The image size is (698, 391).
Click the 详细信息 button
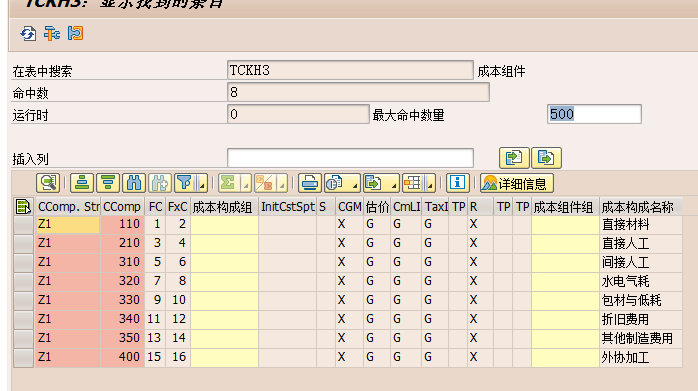pos(517,183)
